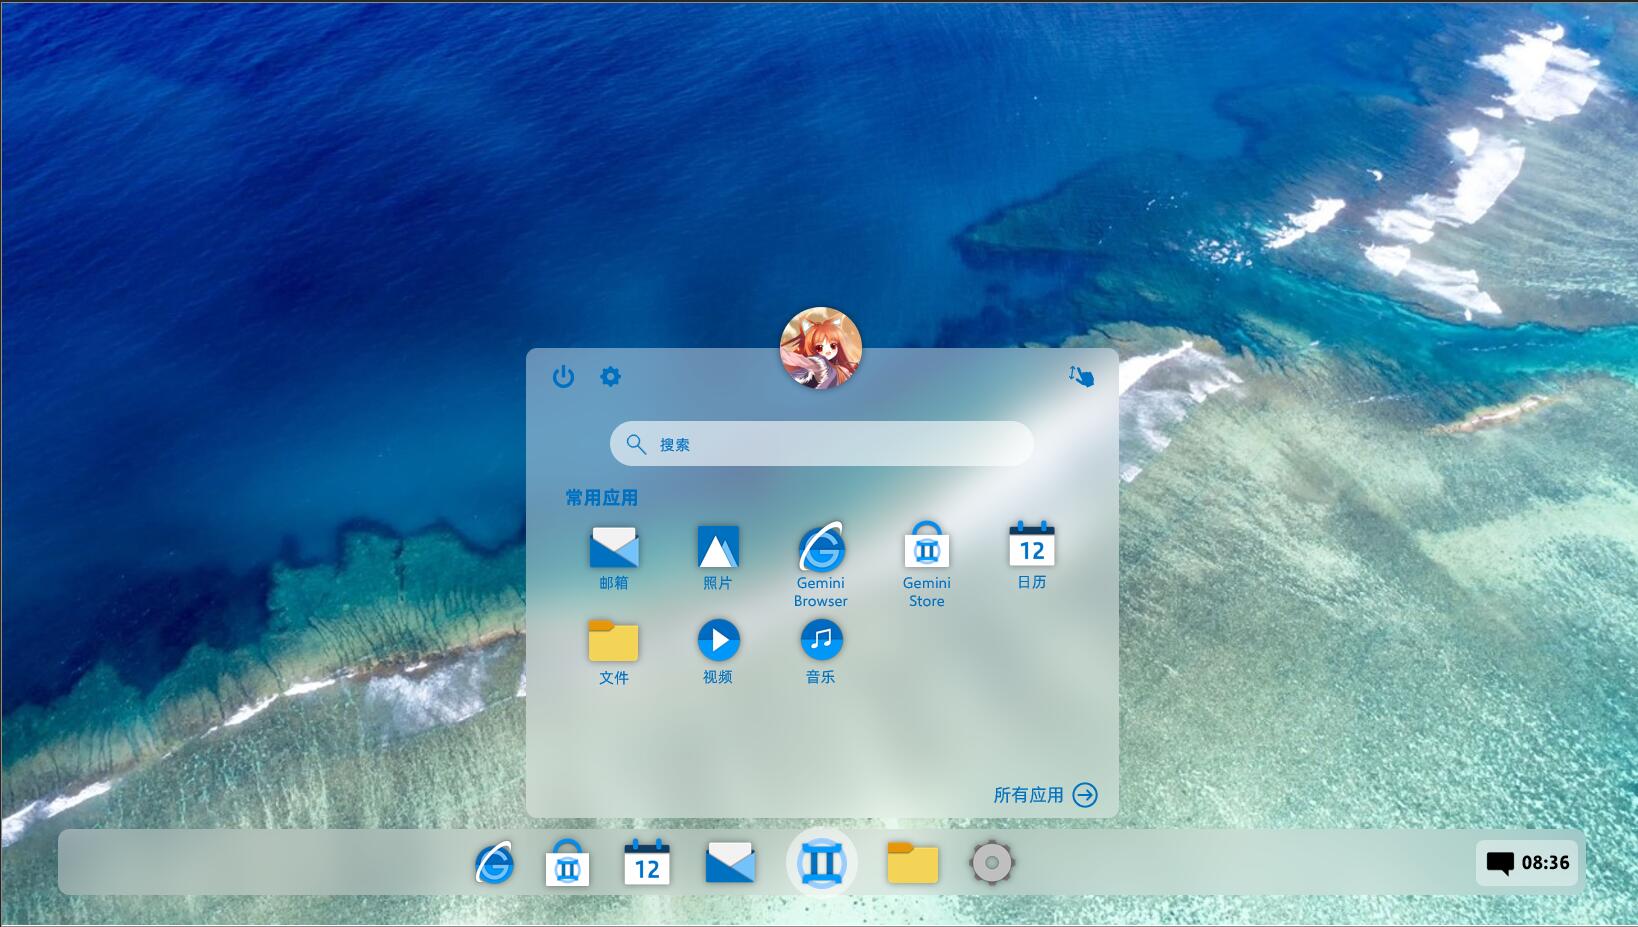Click the power icon in launcher

pyautogui.click(x=563, y=377)
